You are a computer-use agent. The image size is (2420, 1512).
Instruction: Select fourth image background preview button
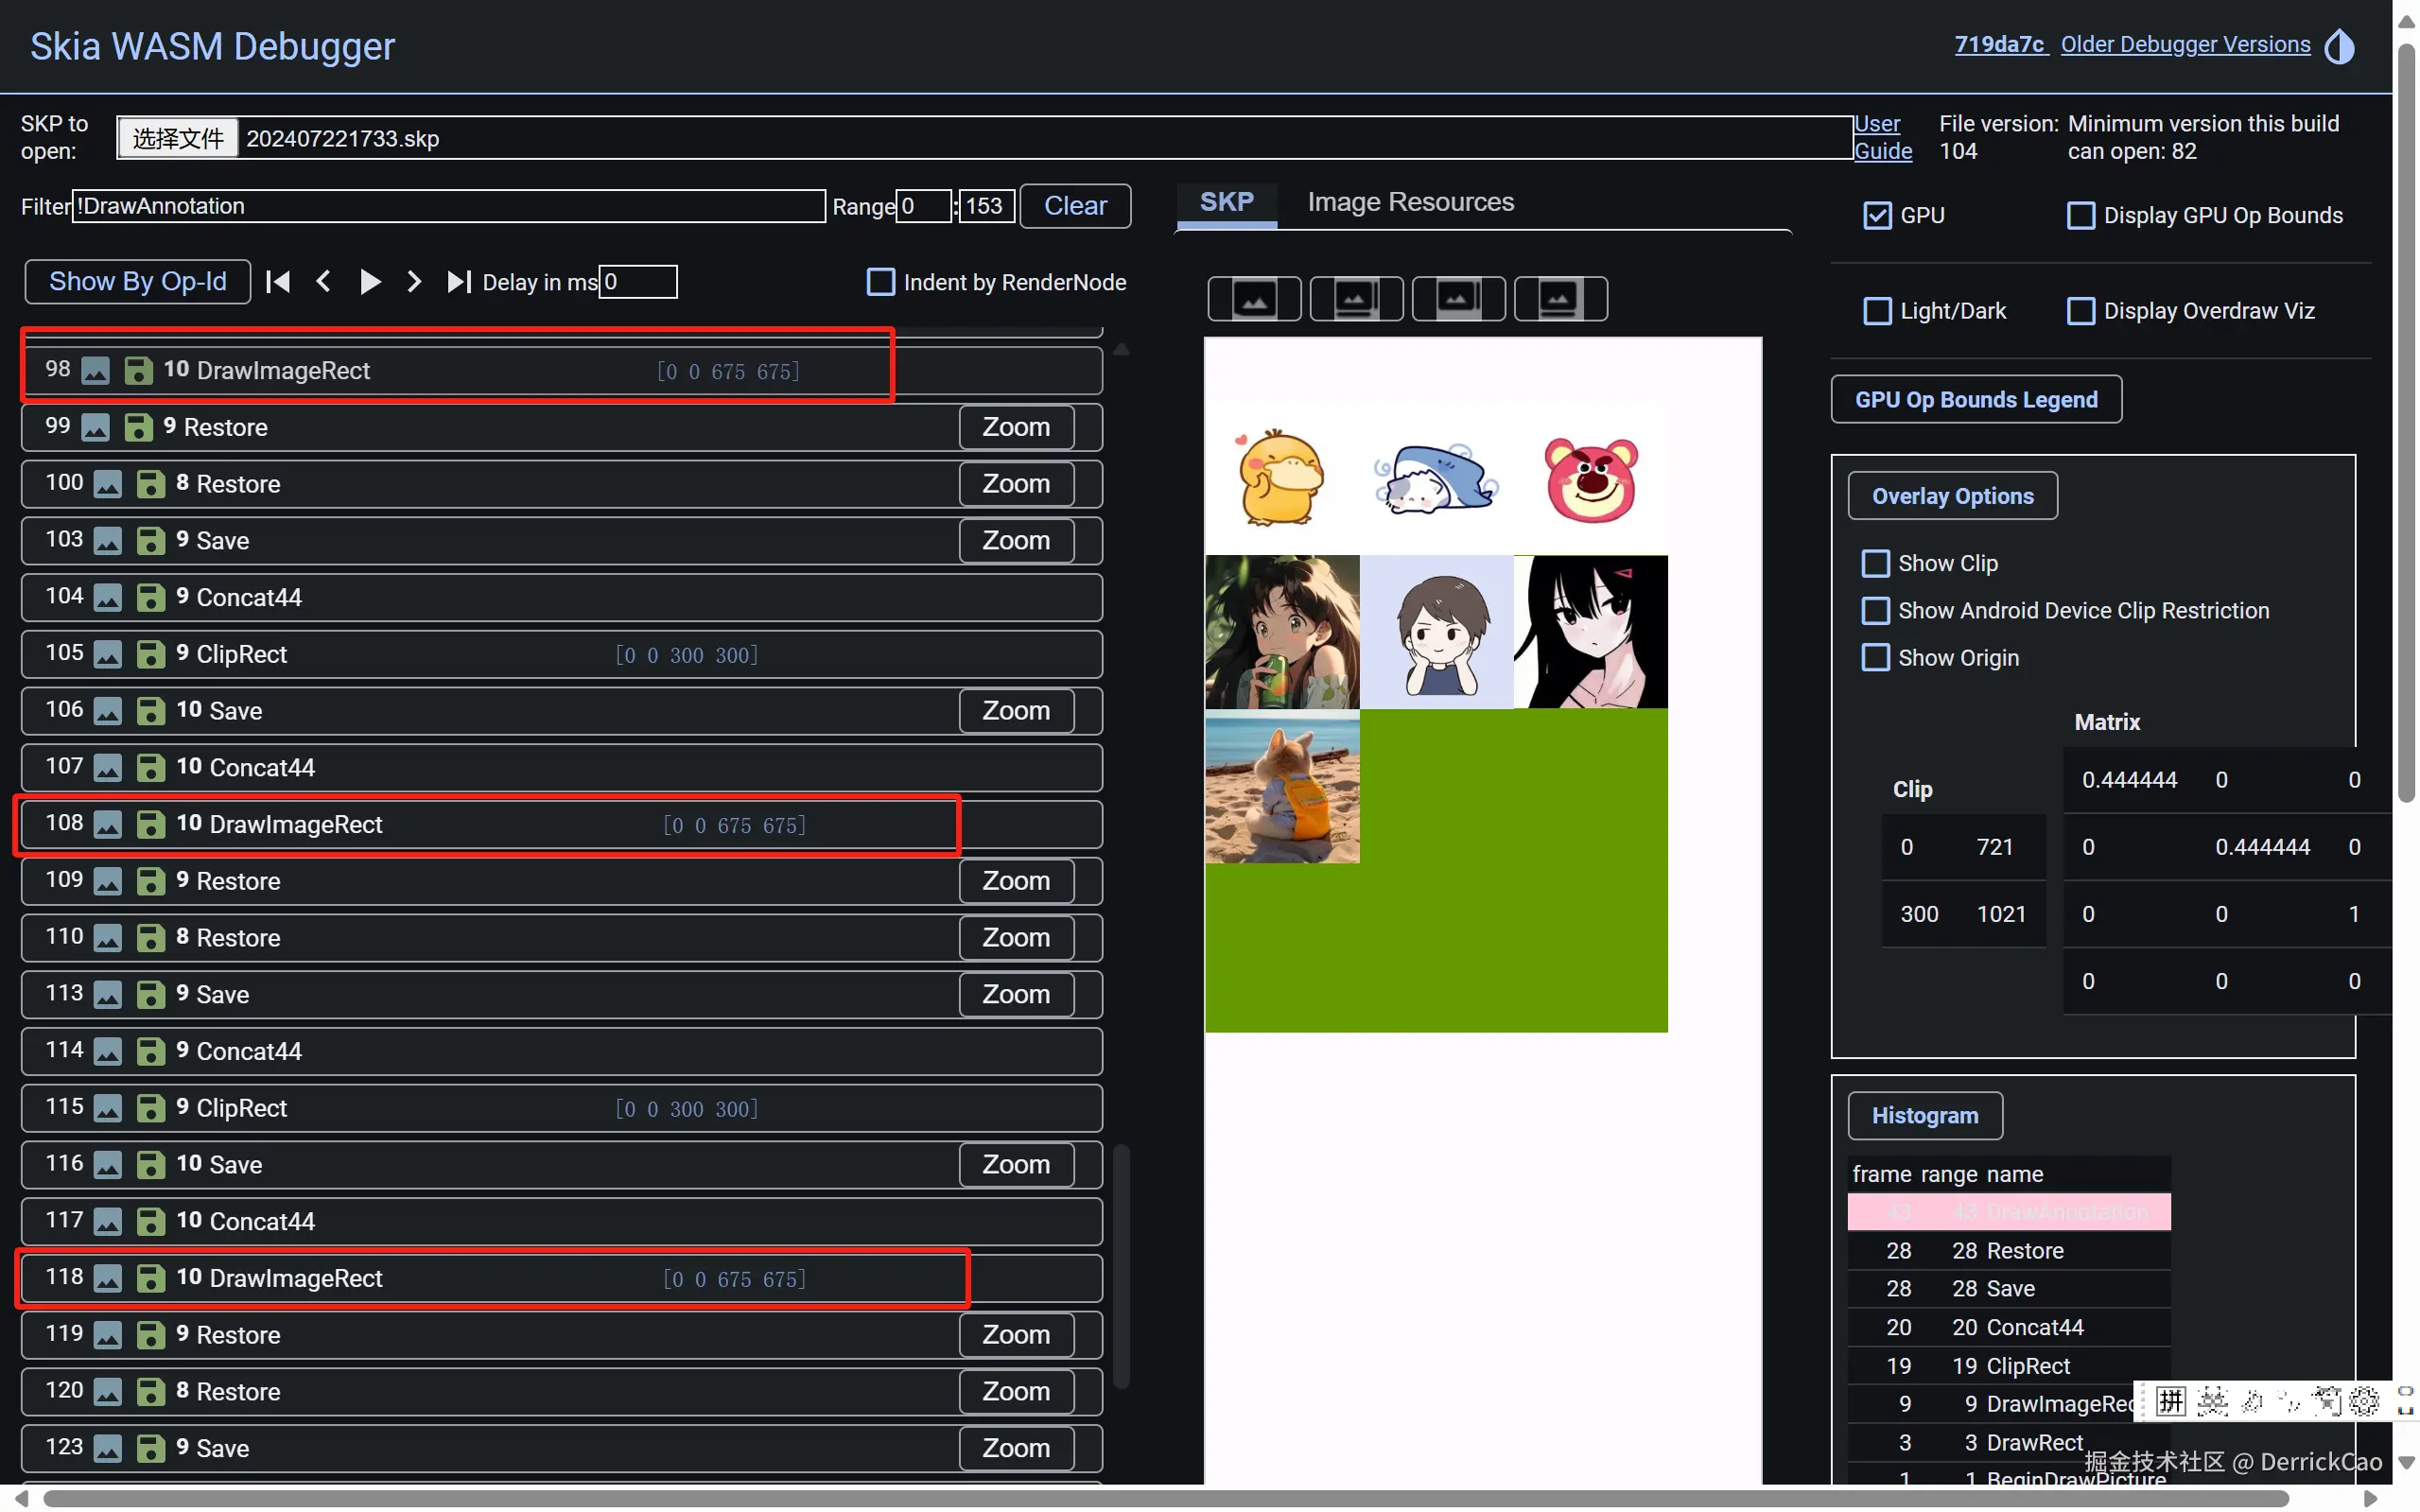point(1560,299)
